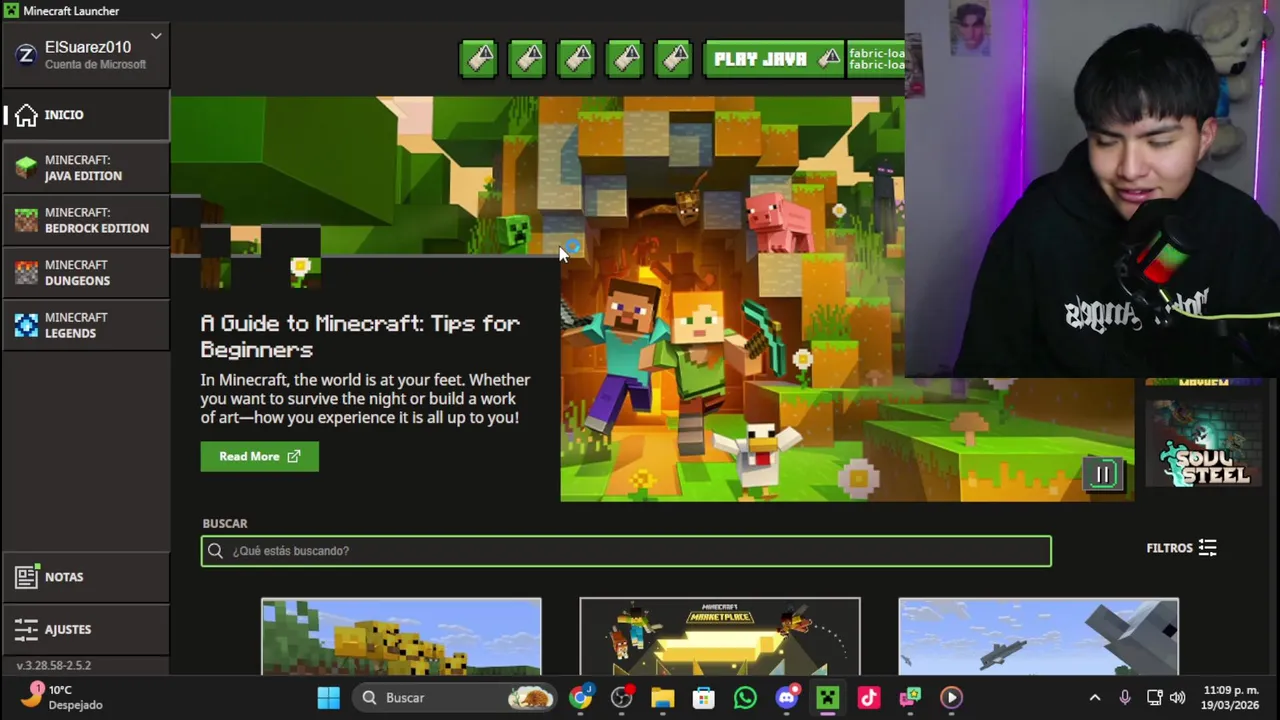Open TikTok from the taskbar
This screenshot has height=720, width=1280.
[868, 698]
